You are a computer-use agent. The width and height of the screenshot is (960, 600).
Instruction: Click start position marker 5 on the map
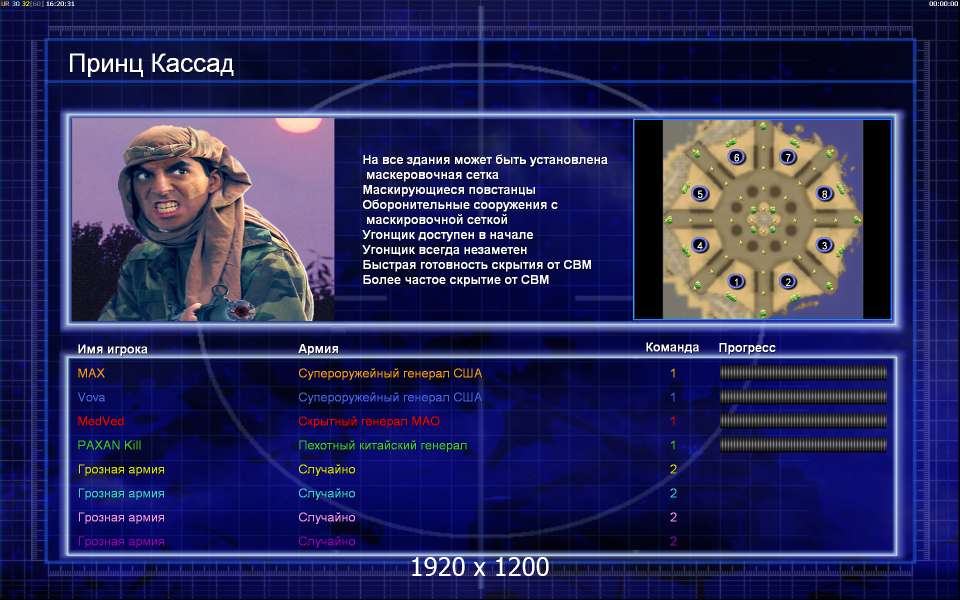tap(700, 194)
